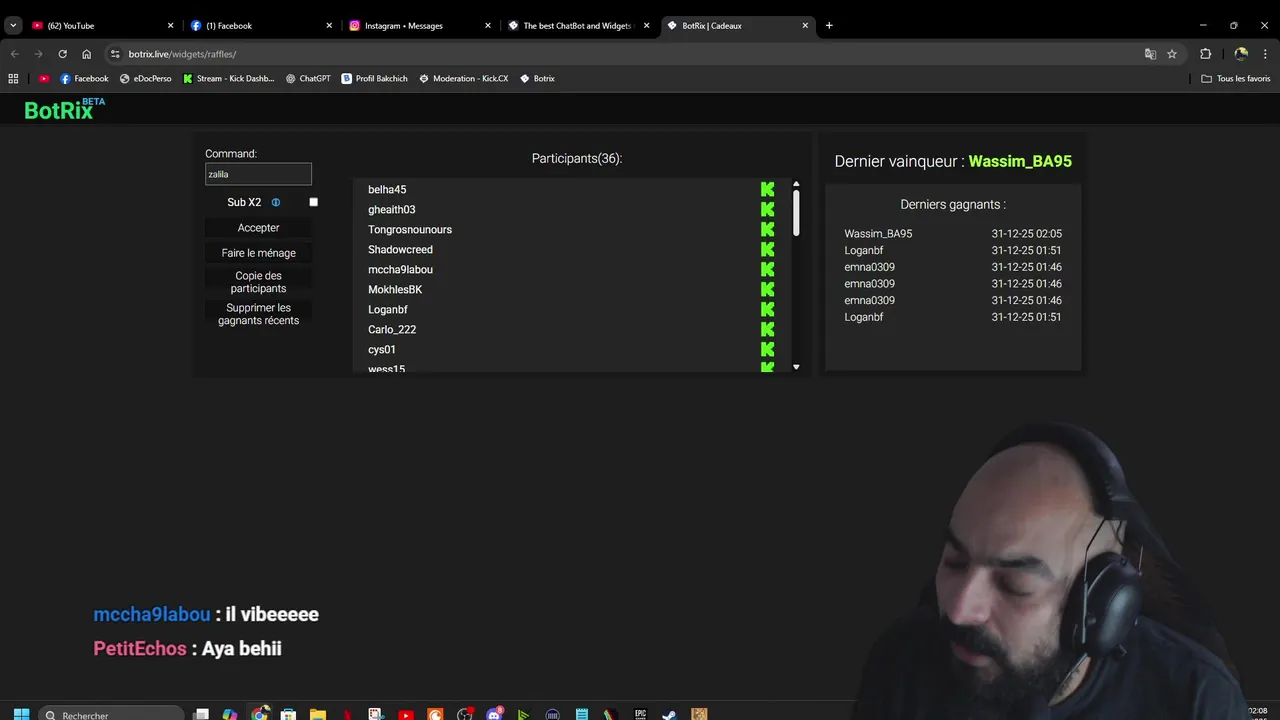Close the Instagram Messages tab
Screen dimensions: 1280x720
(488, 25)
